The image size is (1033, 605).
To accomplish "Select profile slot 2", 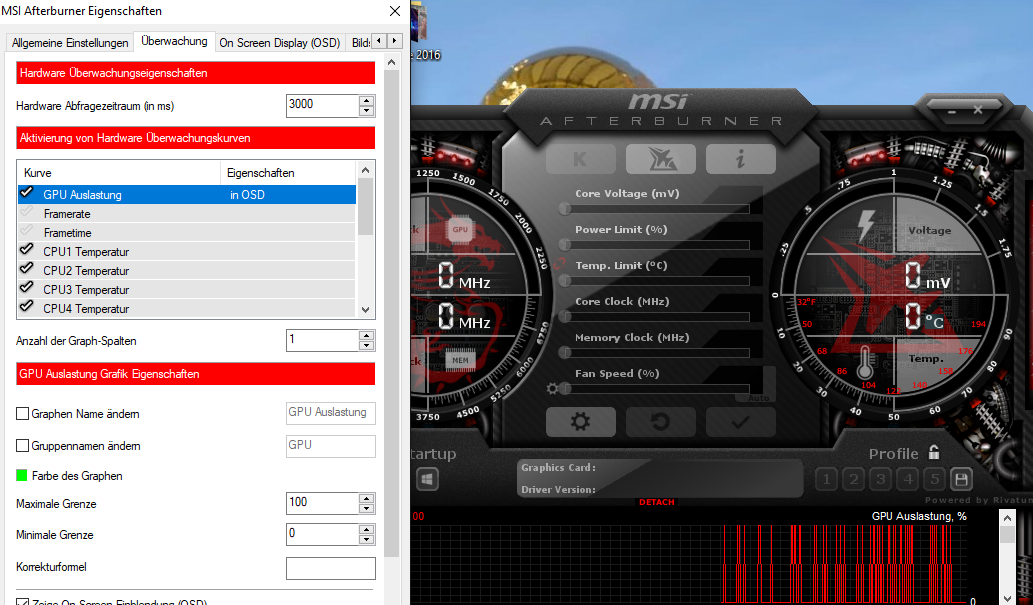I will pos(854,479).
